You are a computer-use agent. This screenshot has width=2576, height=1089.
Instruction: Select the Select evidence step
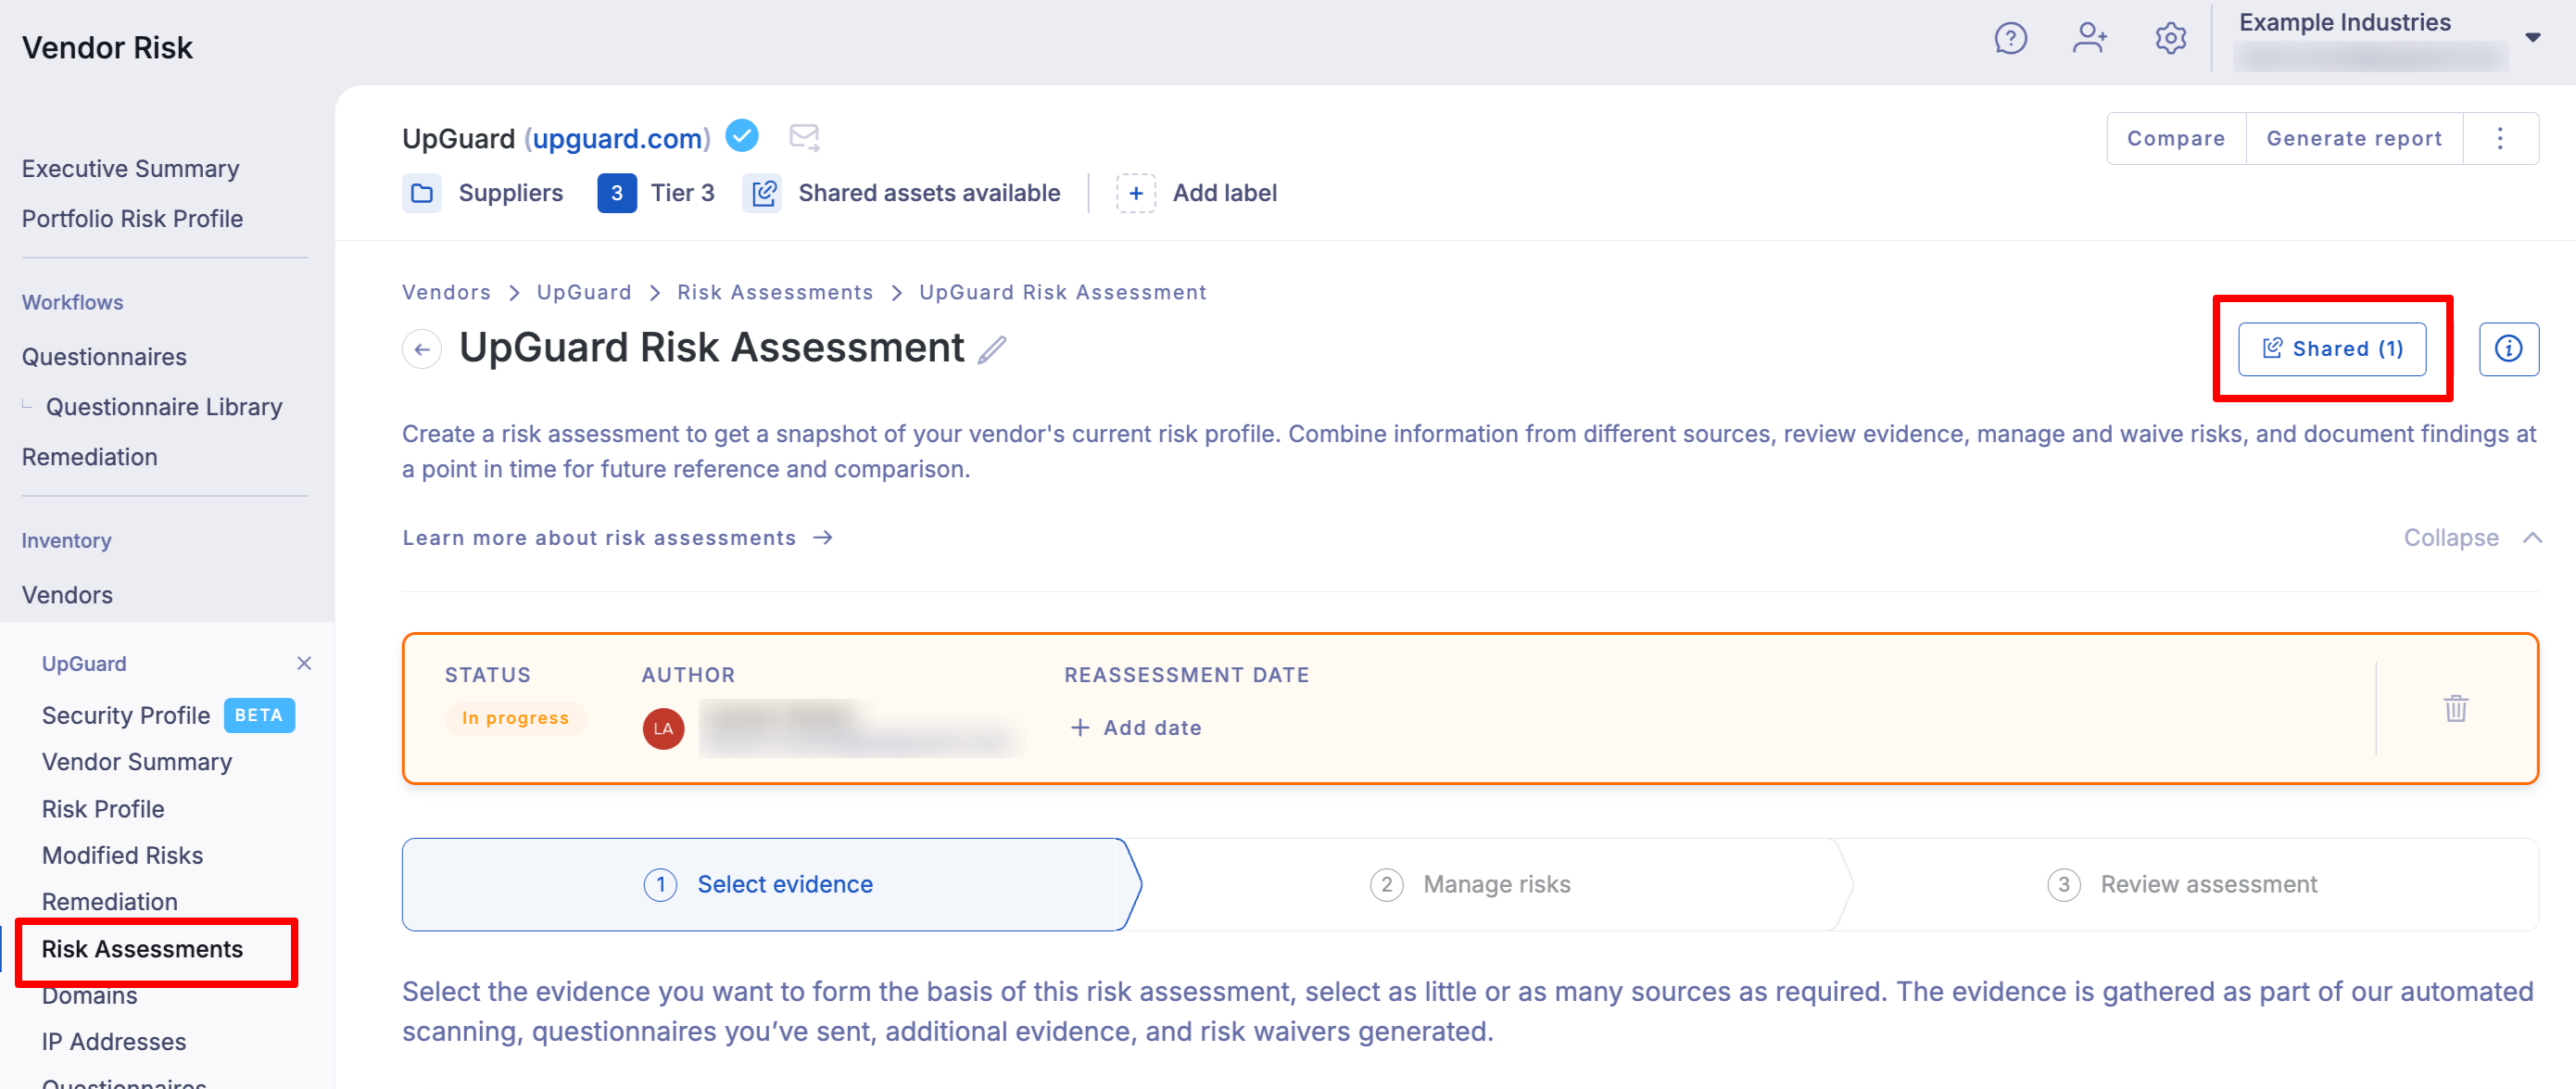click(x=770, y=884)
